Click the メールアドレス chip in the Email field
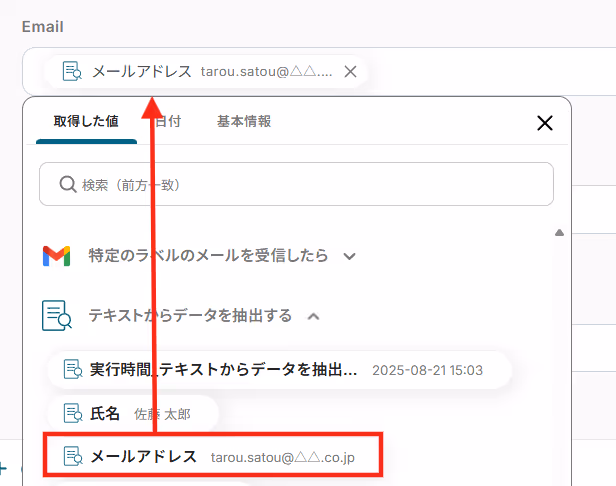This screenshot has height=486, width=616. click(206, 72)
